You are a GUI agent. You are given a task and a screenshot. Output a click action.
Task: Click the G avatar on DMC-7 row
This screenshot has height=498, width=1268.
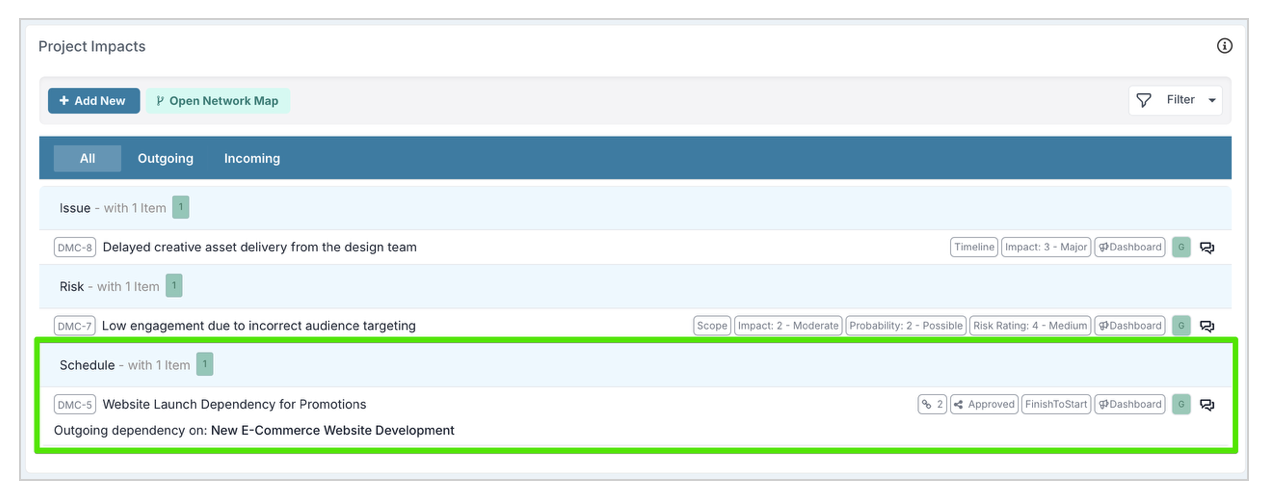[1181, 325]
